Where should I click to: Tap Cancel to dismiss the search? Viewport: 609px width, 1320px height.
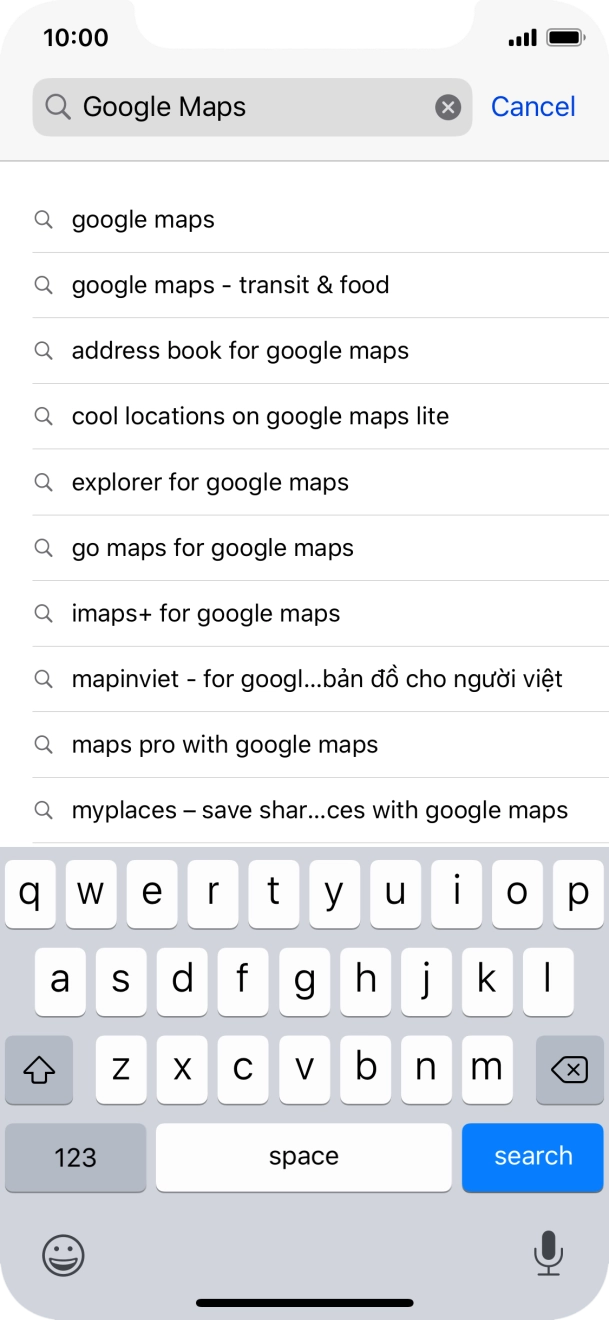[533, 107]
